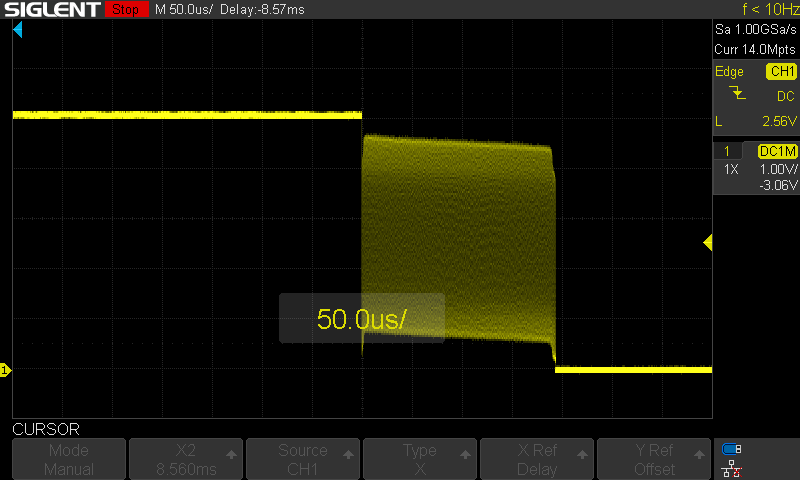Click the 1X probe attenuation label
This screenshot has height=480, width=800.
point(731,169)
